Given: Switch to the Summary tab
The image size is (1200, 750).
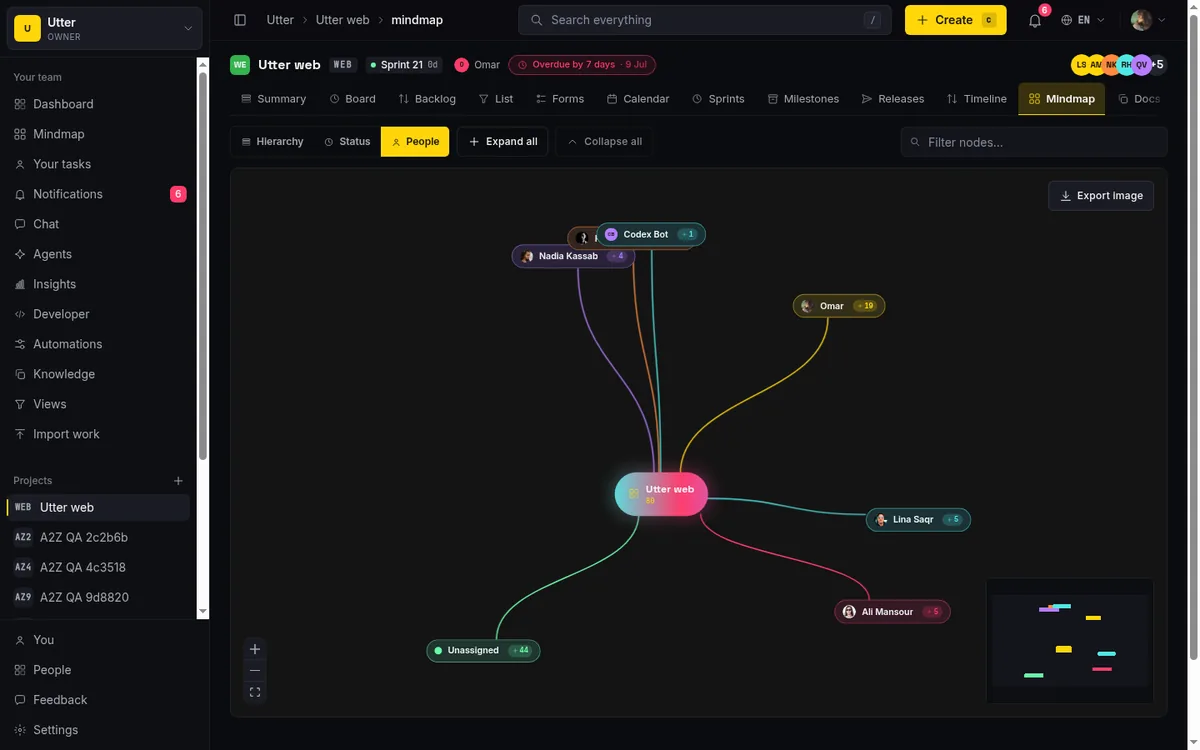Looking at the screenshot, I should coord(273,99).
